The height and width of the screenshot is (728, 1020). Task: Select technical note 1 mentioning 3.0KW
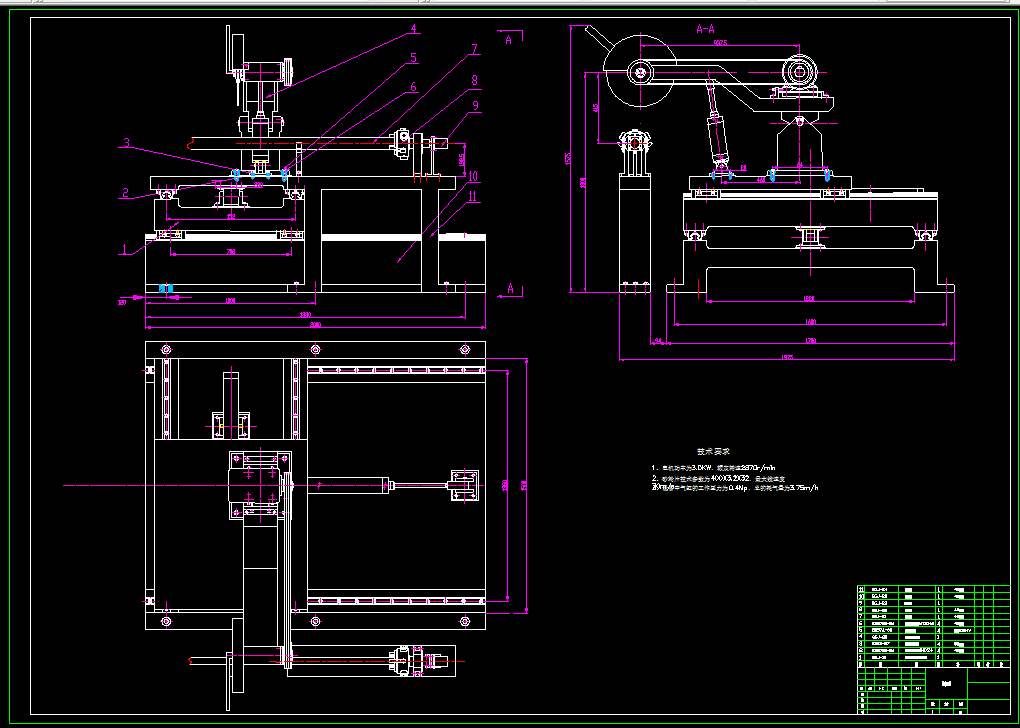tap(714, 468)
